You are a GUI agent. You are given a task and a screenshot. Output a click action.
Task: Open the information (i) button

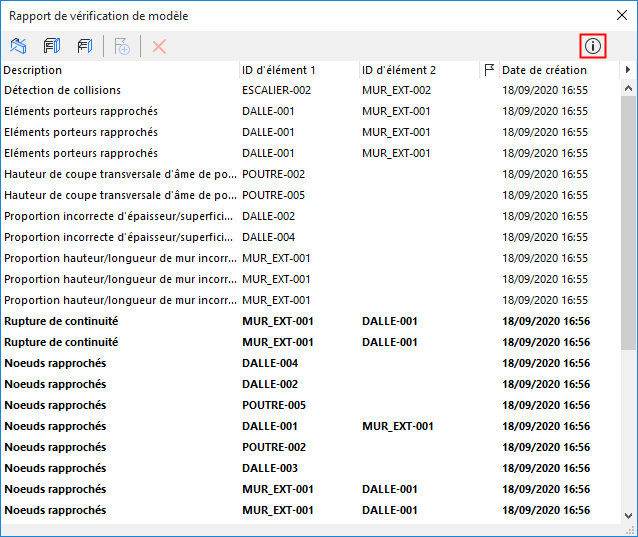click(x=593, y=46)
